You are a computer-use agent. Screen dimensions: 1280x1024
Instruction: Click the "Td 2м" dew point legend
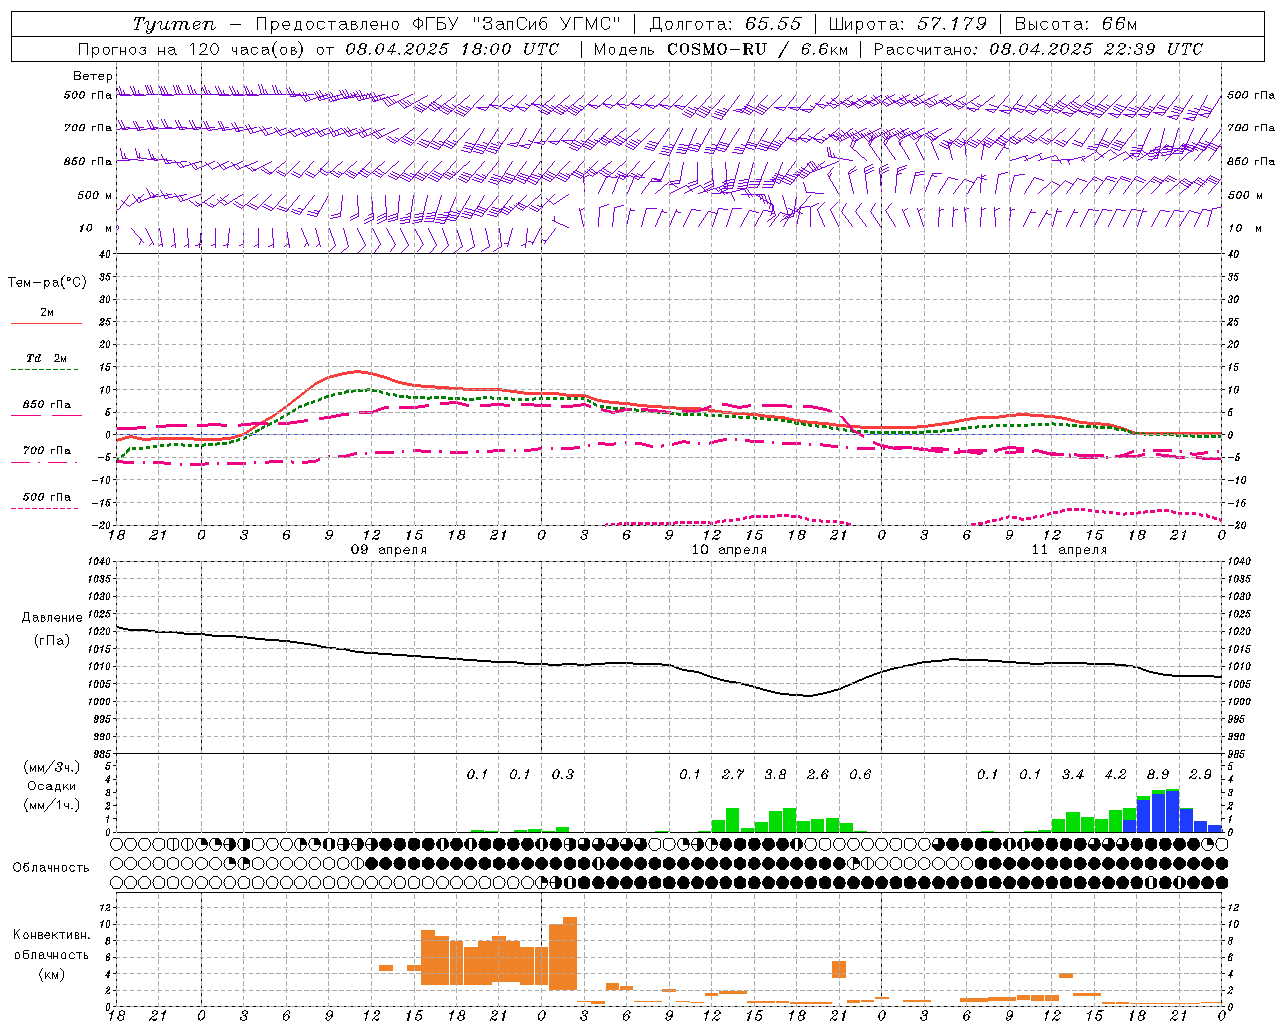click(47, 358)
